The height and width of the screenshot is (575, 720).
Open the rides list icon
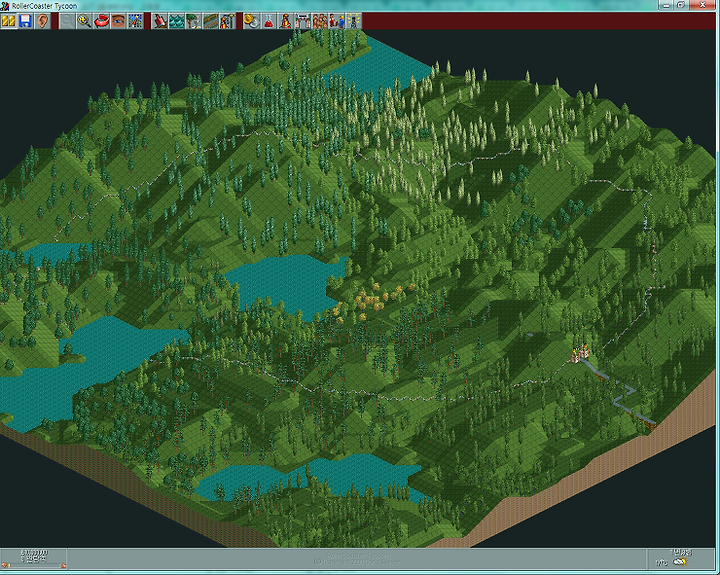pyautogui.click(x=286, y=21)
